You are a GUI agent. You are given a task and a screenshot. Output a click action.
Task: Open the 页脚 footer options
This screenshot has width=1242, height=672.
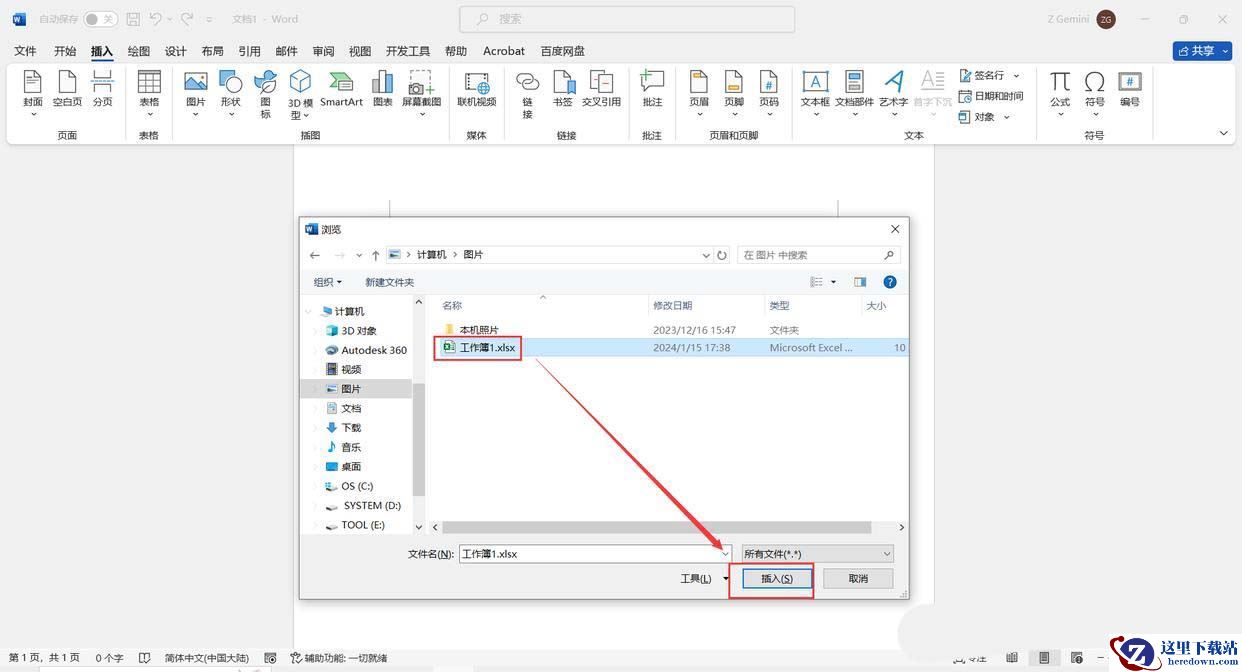734,93
